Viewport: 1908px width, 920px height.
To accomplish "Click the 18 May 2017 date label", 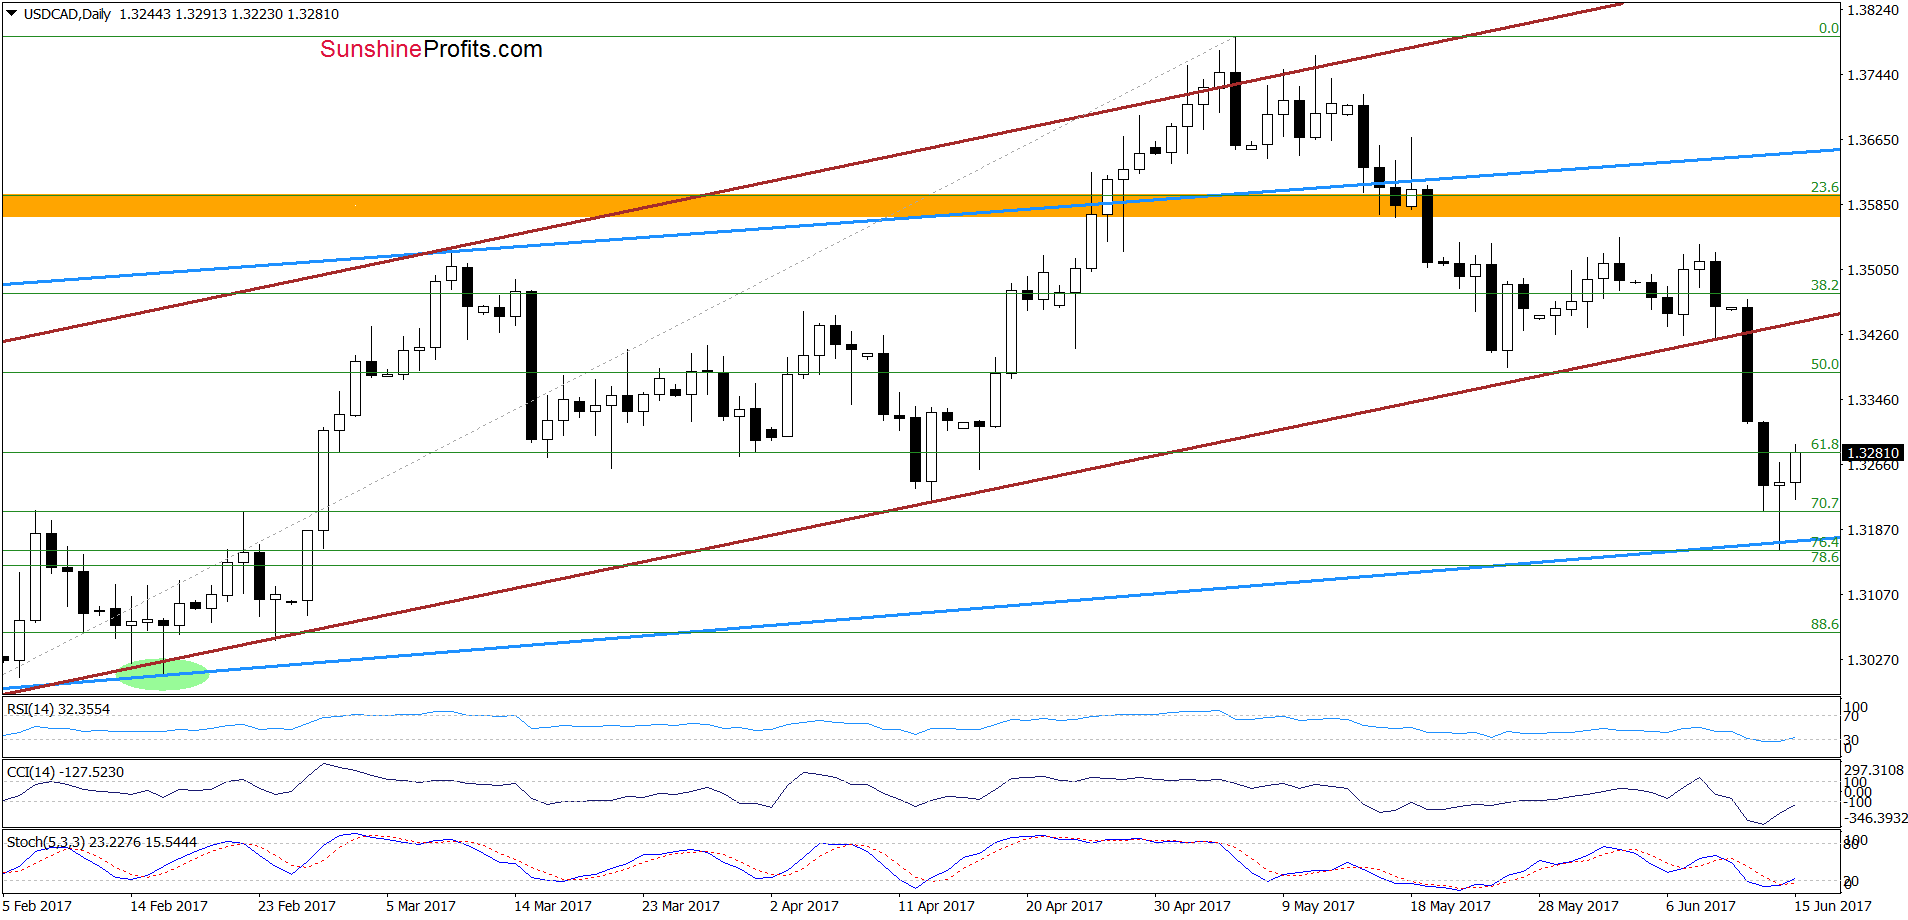I will tap(1450, 906).
